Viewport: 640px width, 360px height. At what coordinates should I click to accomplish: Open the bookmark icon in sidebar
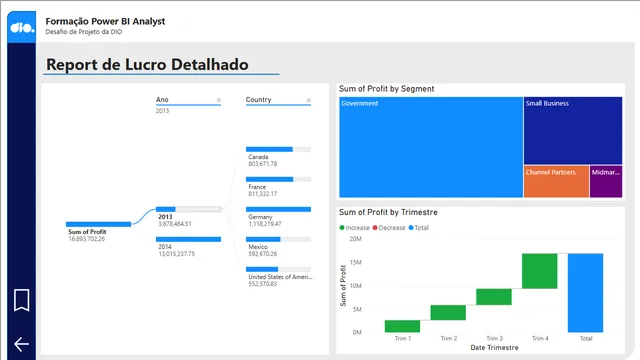(22, 300)
